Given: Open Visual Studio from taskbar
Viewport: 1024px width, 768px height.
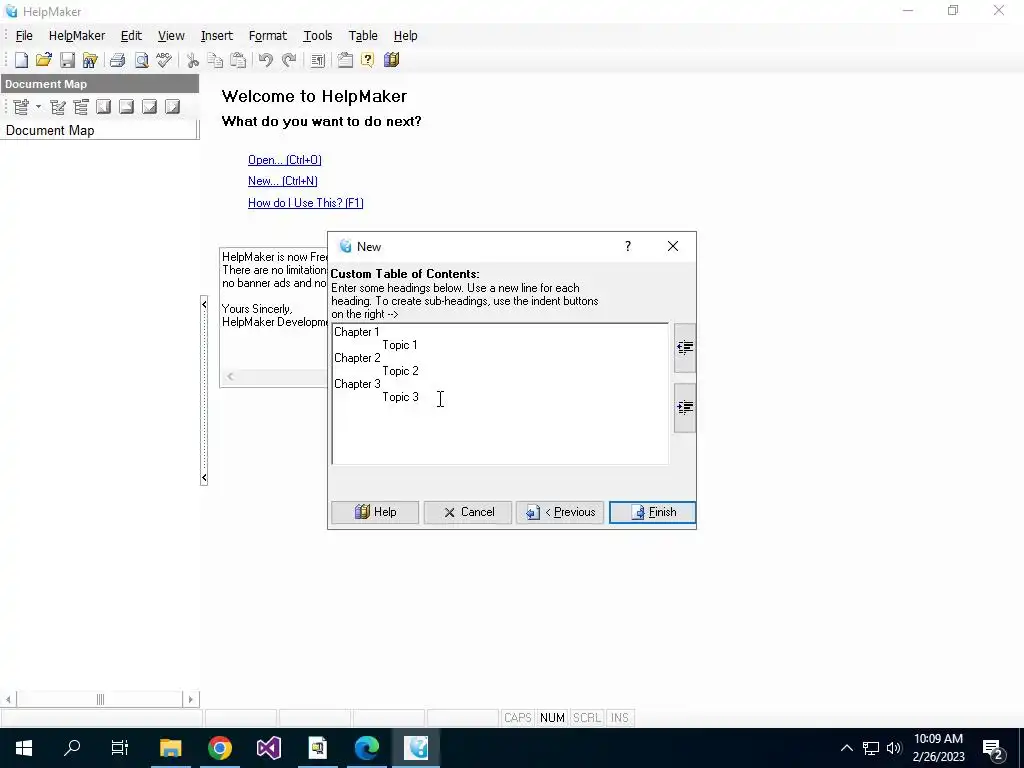Looking at the screenshot, I should (269, 748).
